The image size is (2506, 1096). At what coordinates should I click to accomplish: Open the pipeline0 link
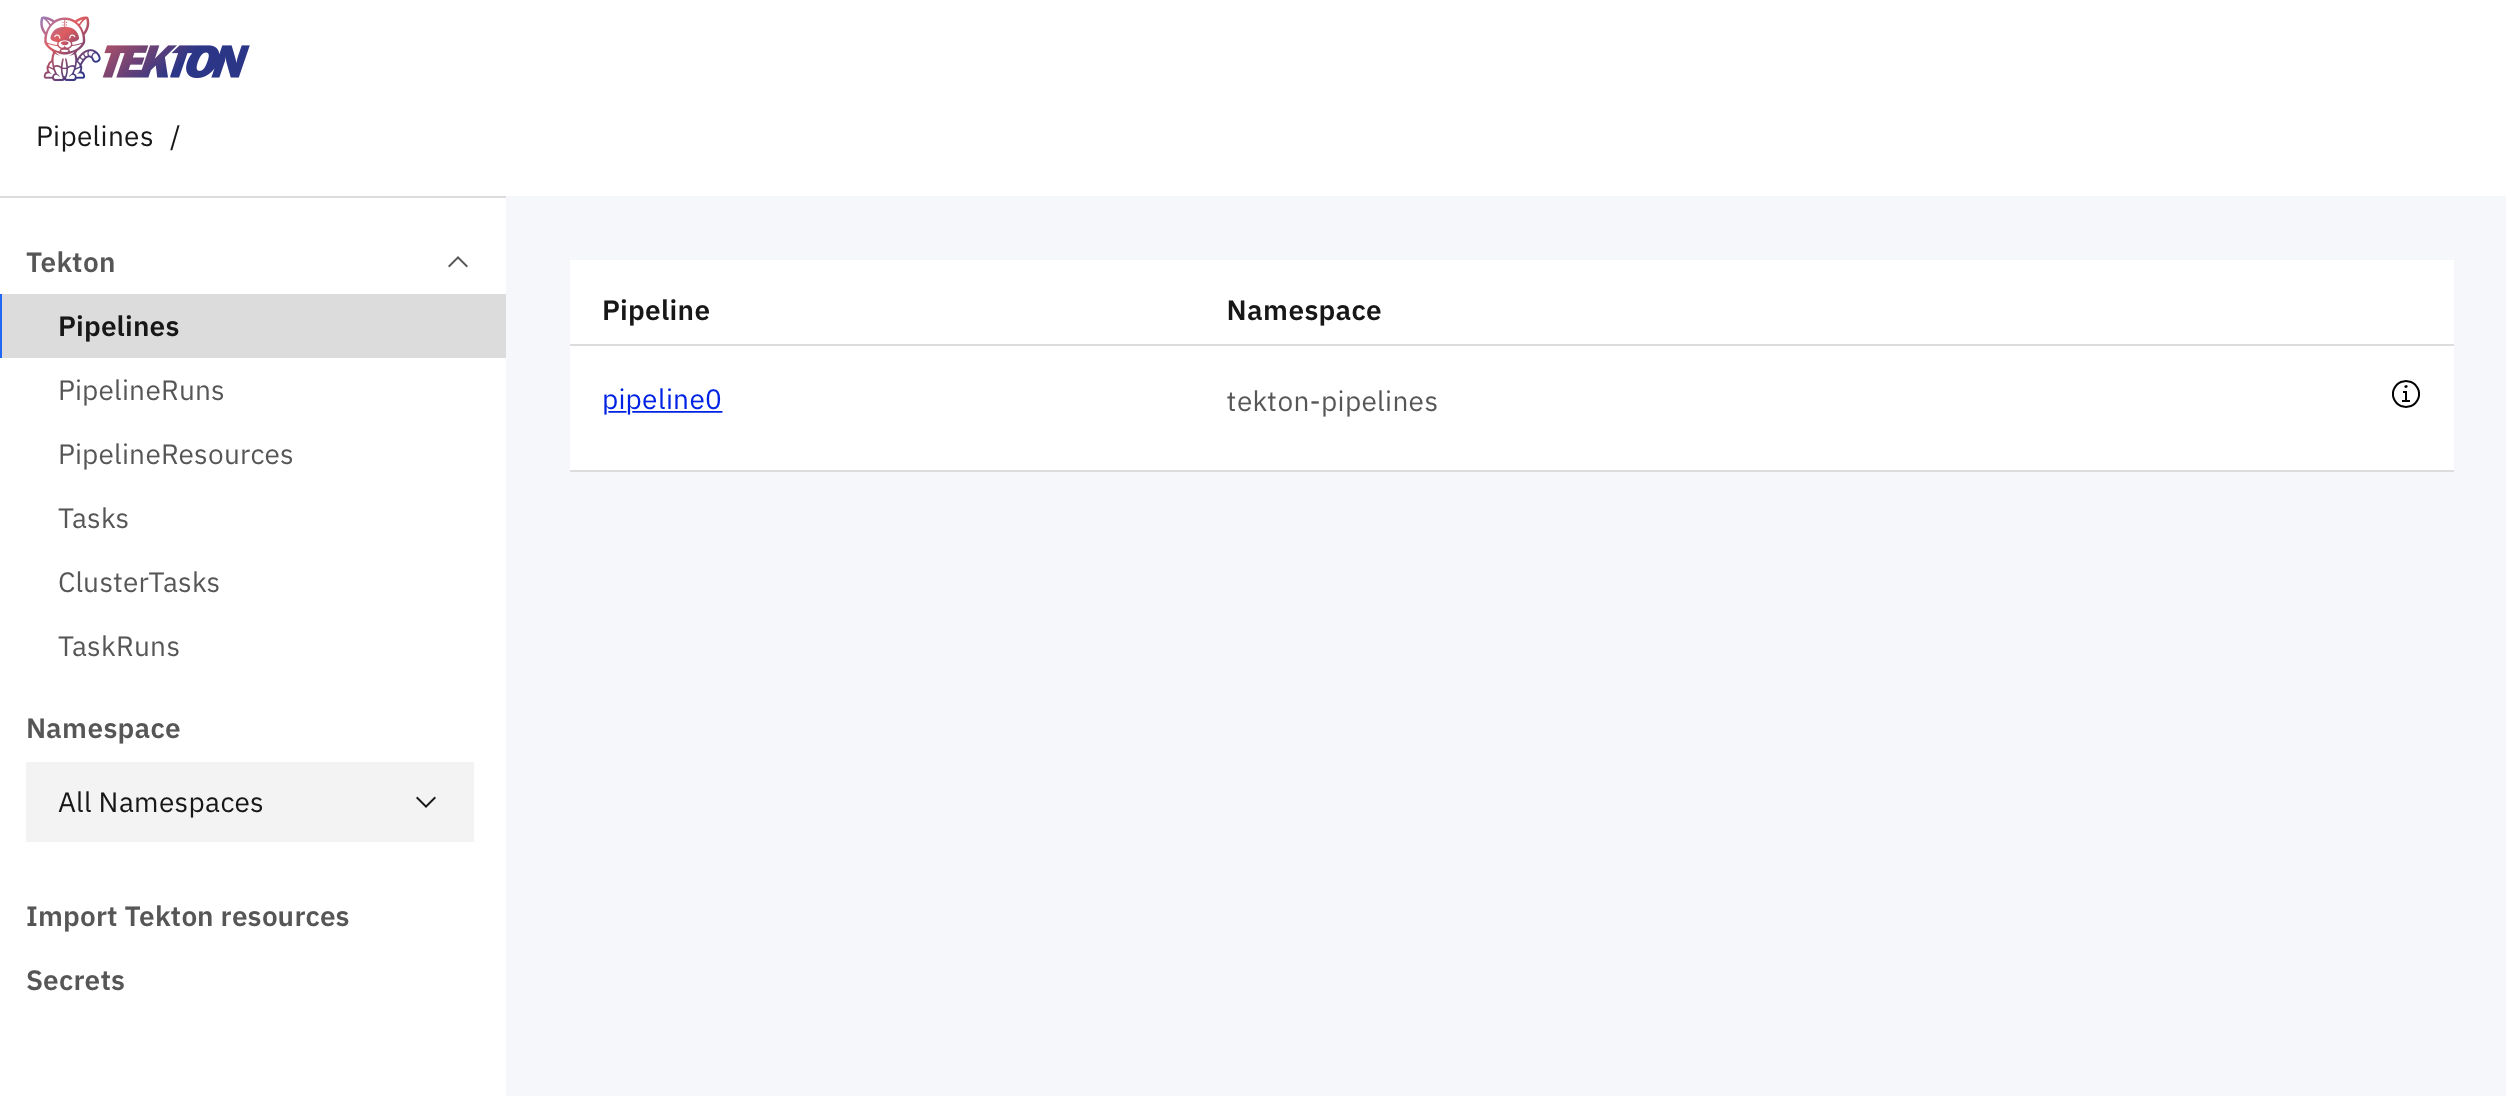coord(661,399)
